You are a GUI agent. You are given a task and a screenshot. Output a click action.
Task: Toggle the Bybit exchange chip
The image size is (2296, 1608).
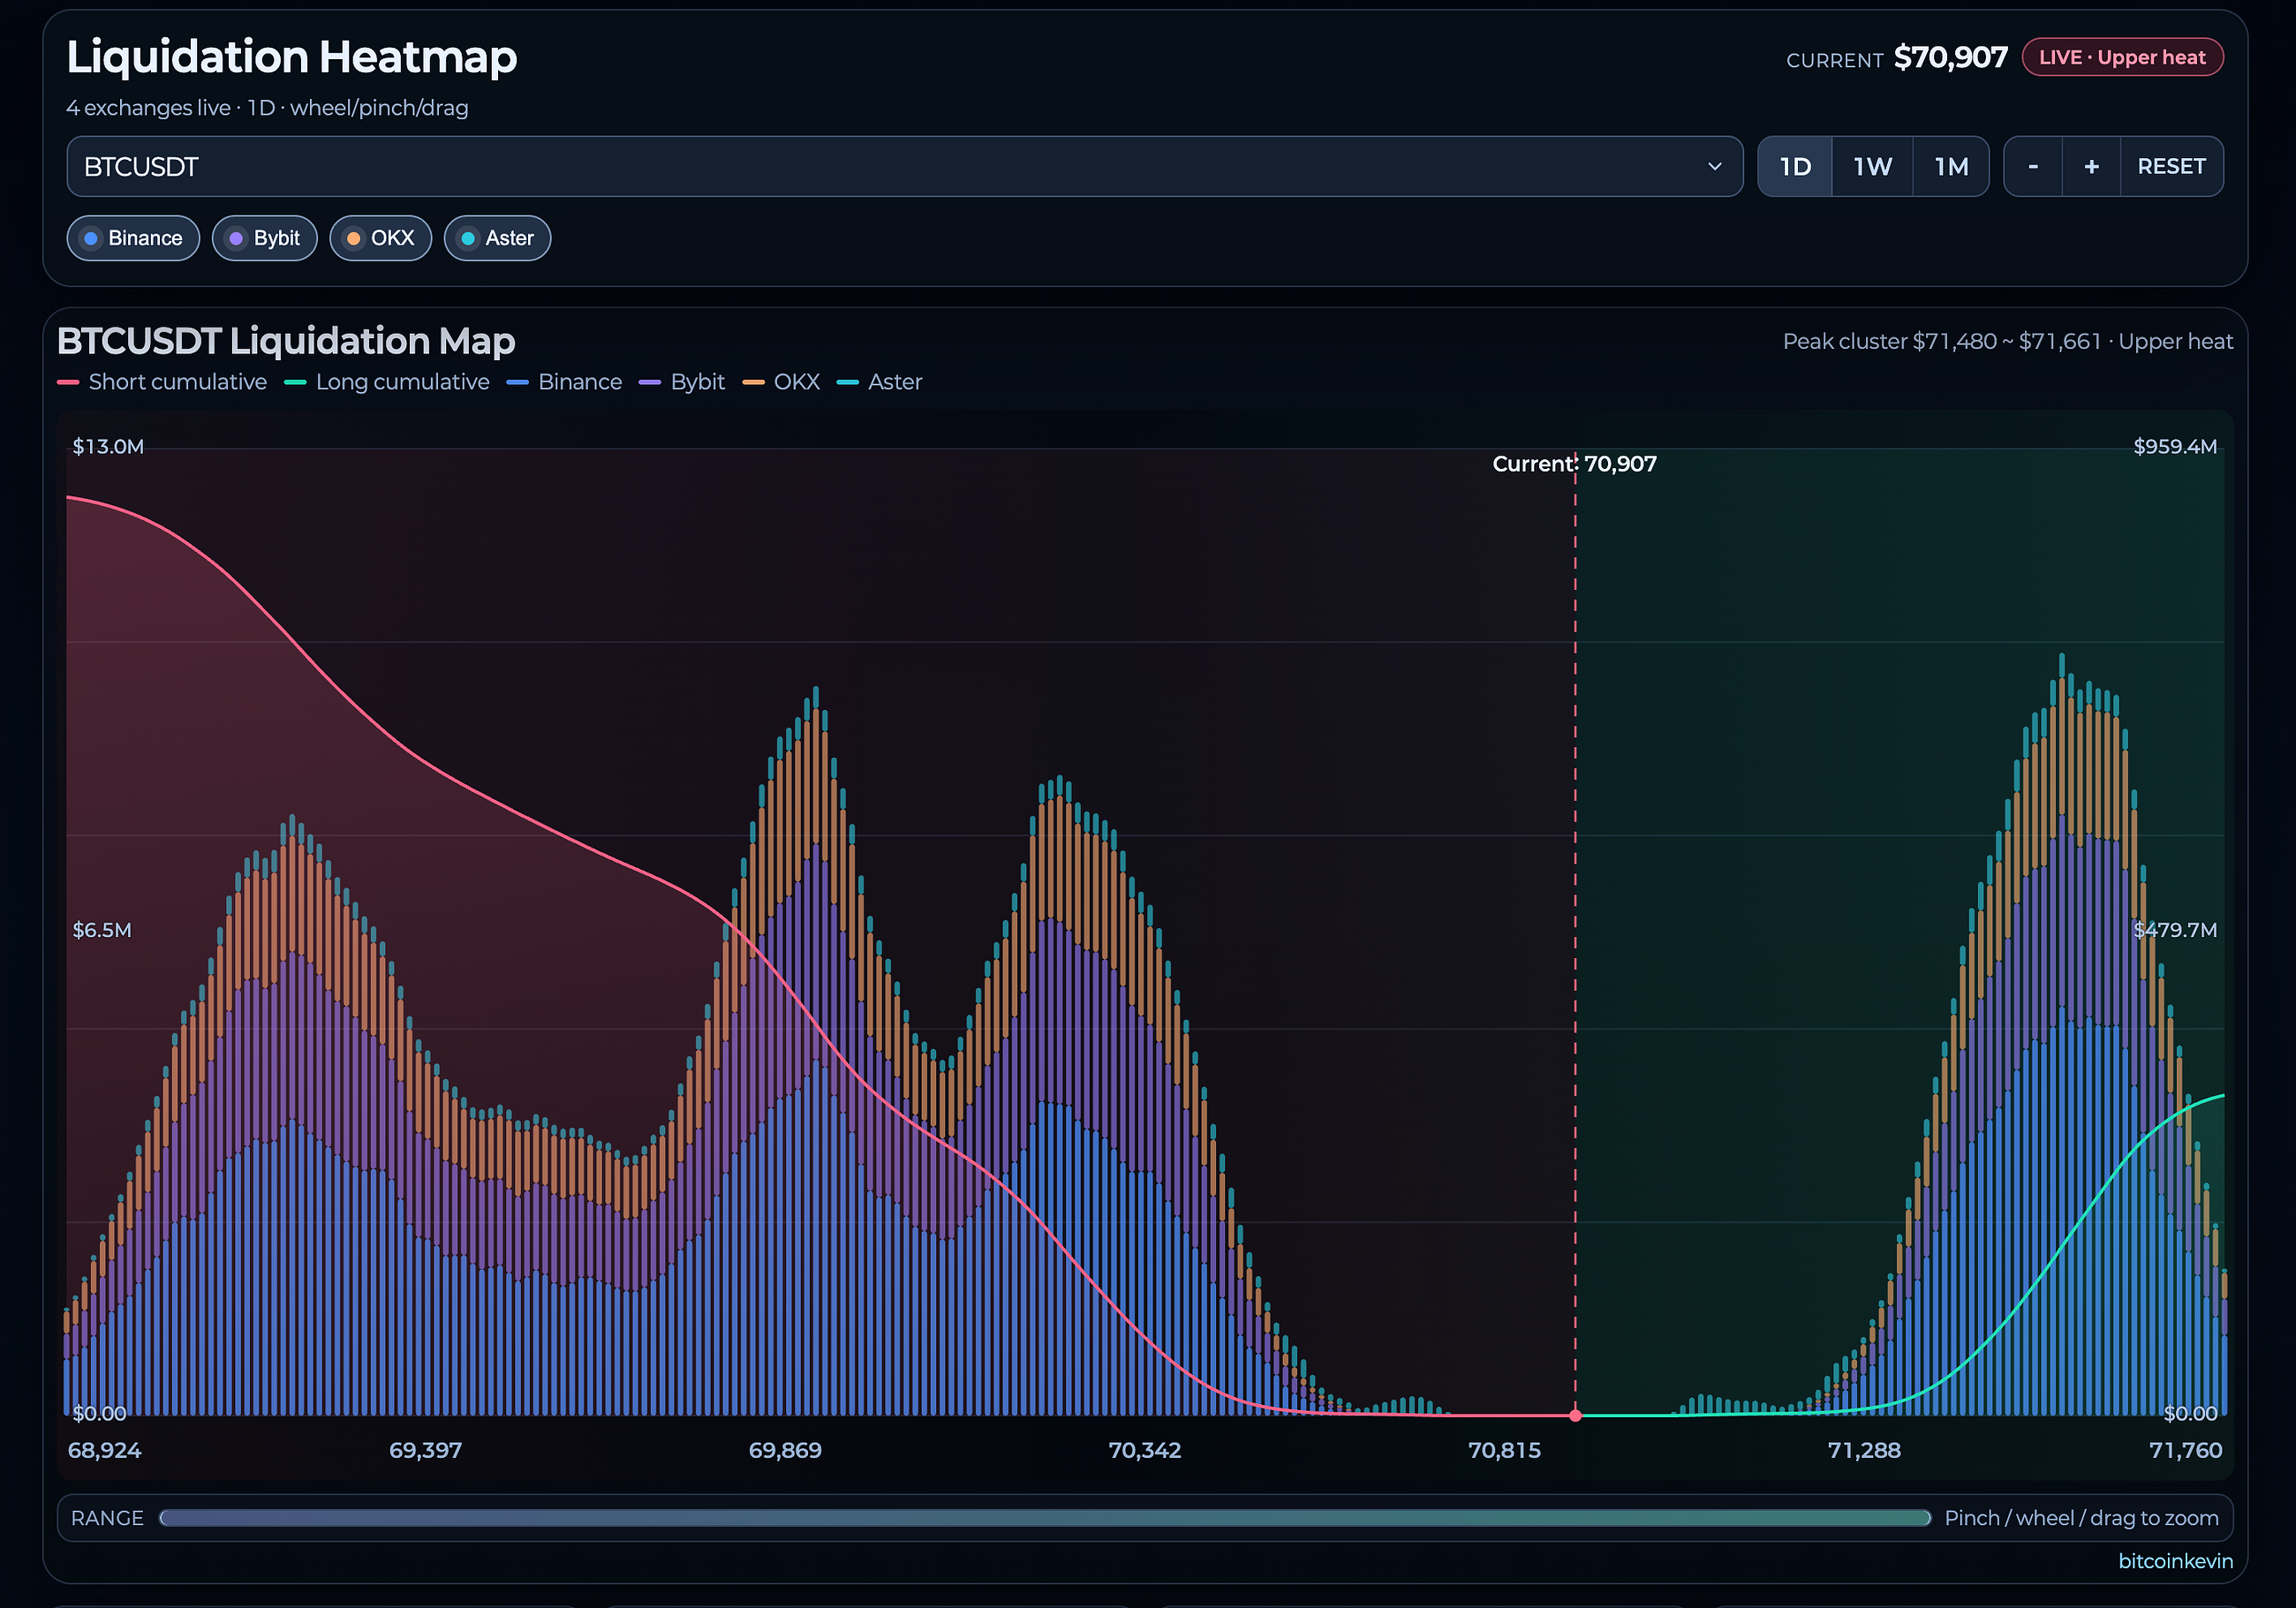coord(264,238)
